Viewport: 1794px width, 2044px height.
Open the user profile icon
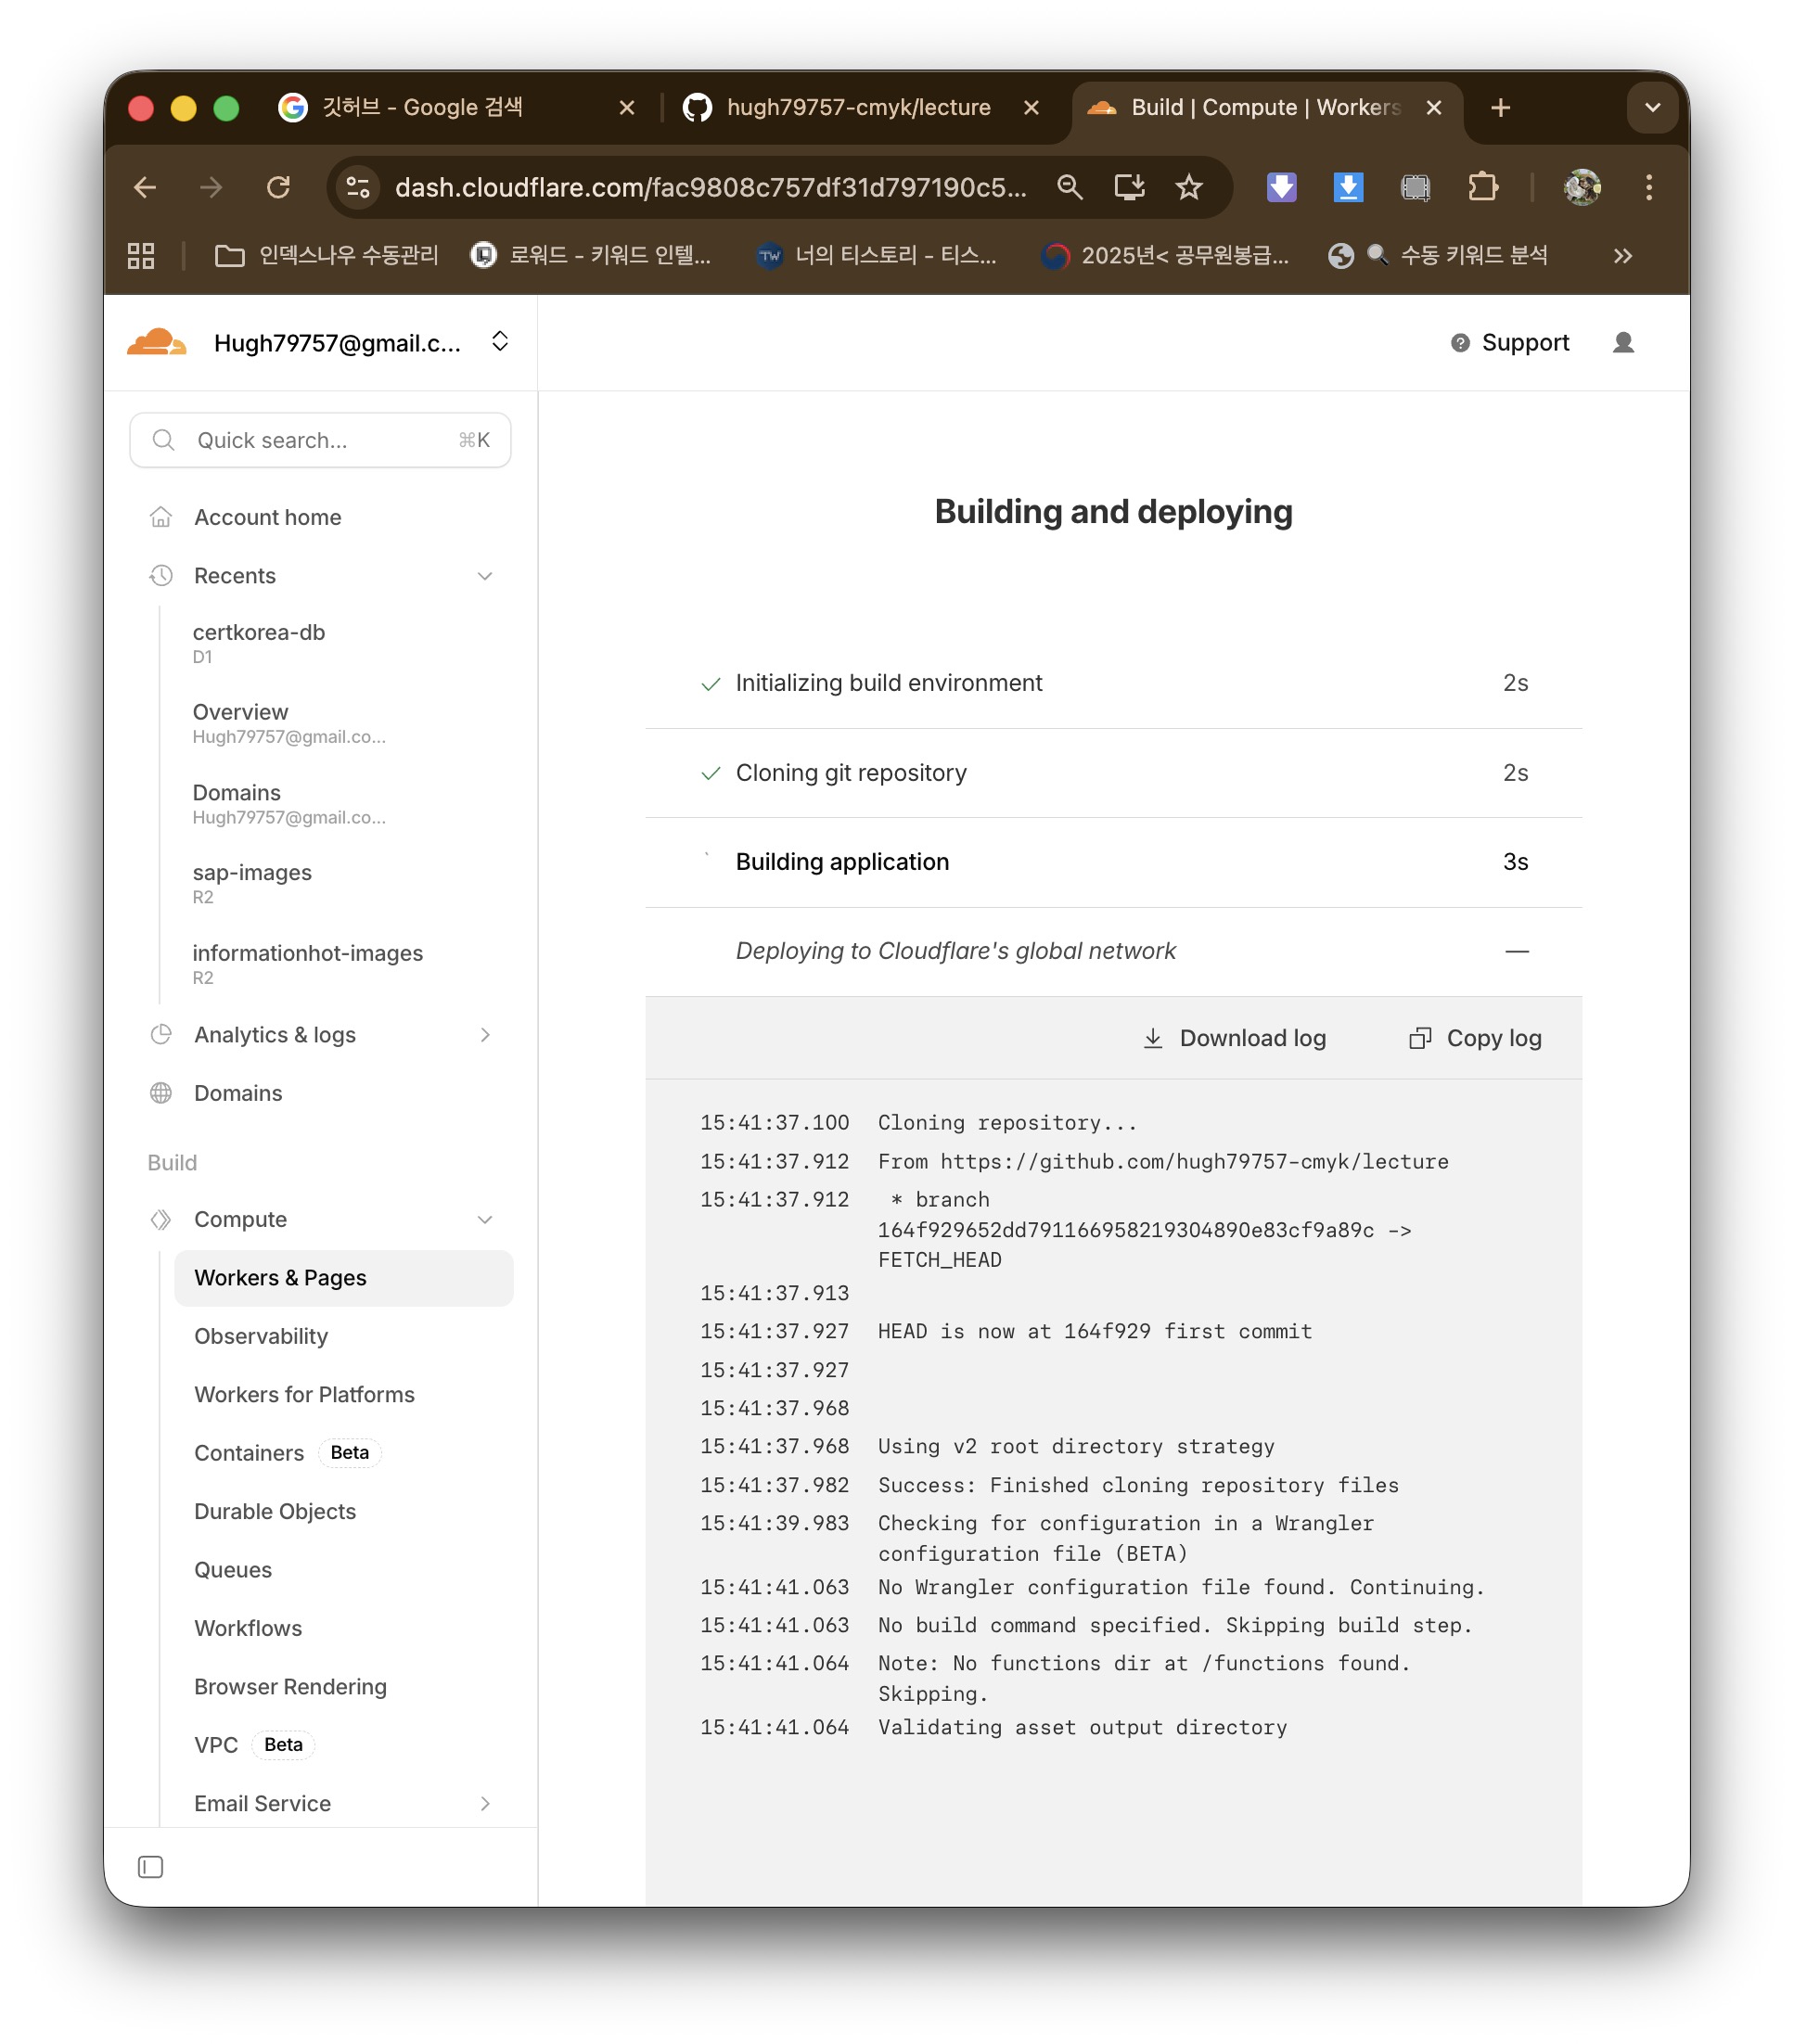[1622, 343]
